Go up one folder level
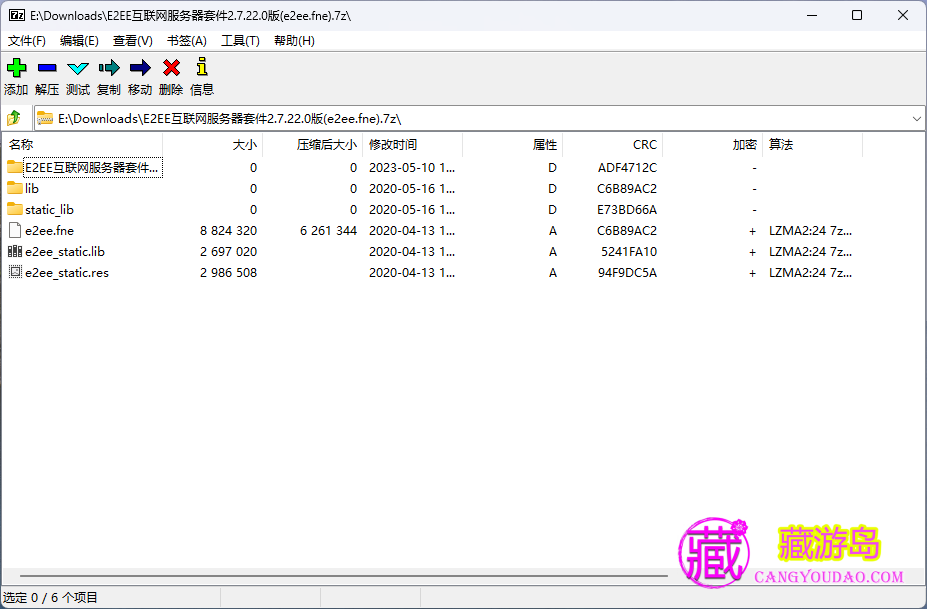The height and width of the screenshot is (609, 927). click(x=14, y=118)
